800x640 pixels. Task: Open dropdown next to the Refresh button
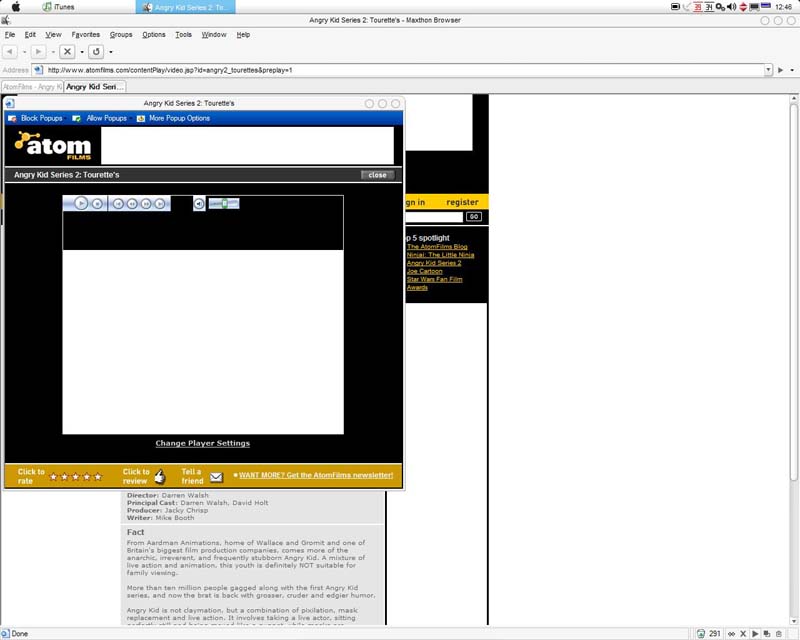point(111,52)
